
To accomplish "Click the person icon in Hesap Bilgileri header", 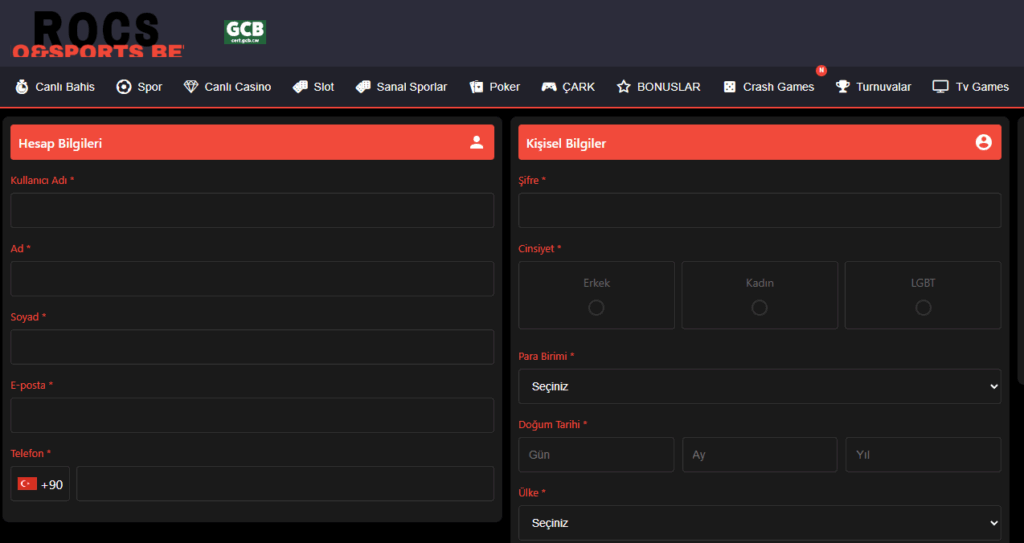I will (477, 142).
